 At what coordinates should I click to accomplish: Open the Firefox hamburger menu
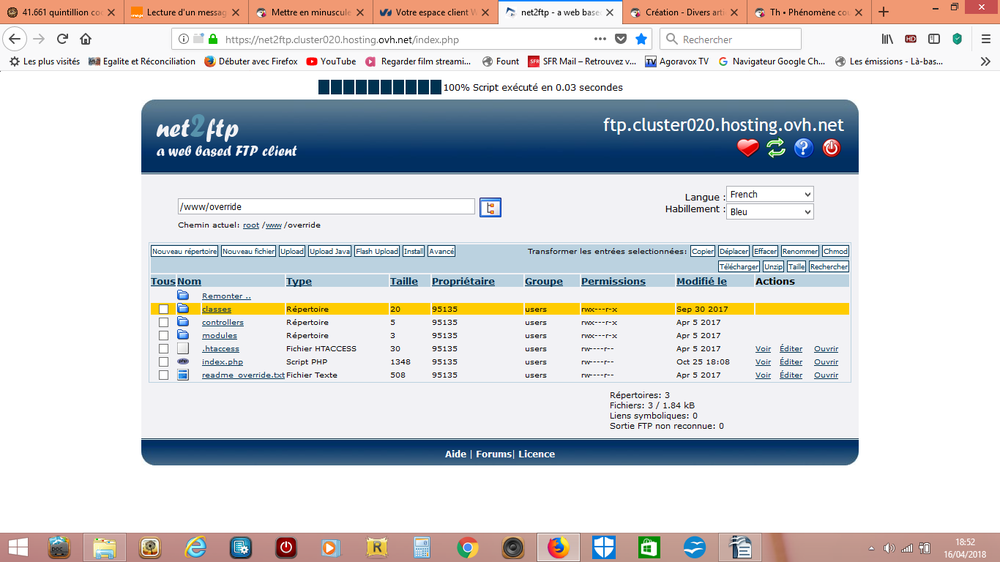[985, 39]
